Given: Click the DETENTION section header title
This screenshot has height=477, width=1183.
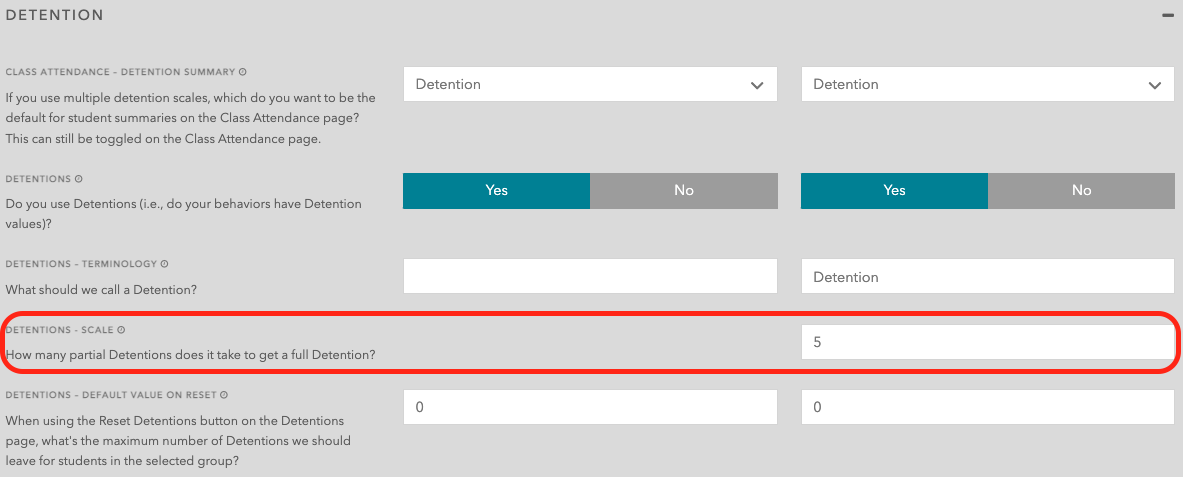Looking at the screenshot, I should tap(55, 16).
